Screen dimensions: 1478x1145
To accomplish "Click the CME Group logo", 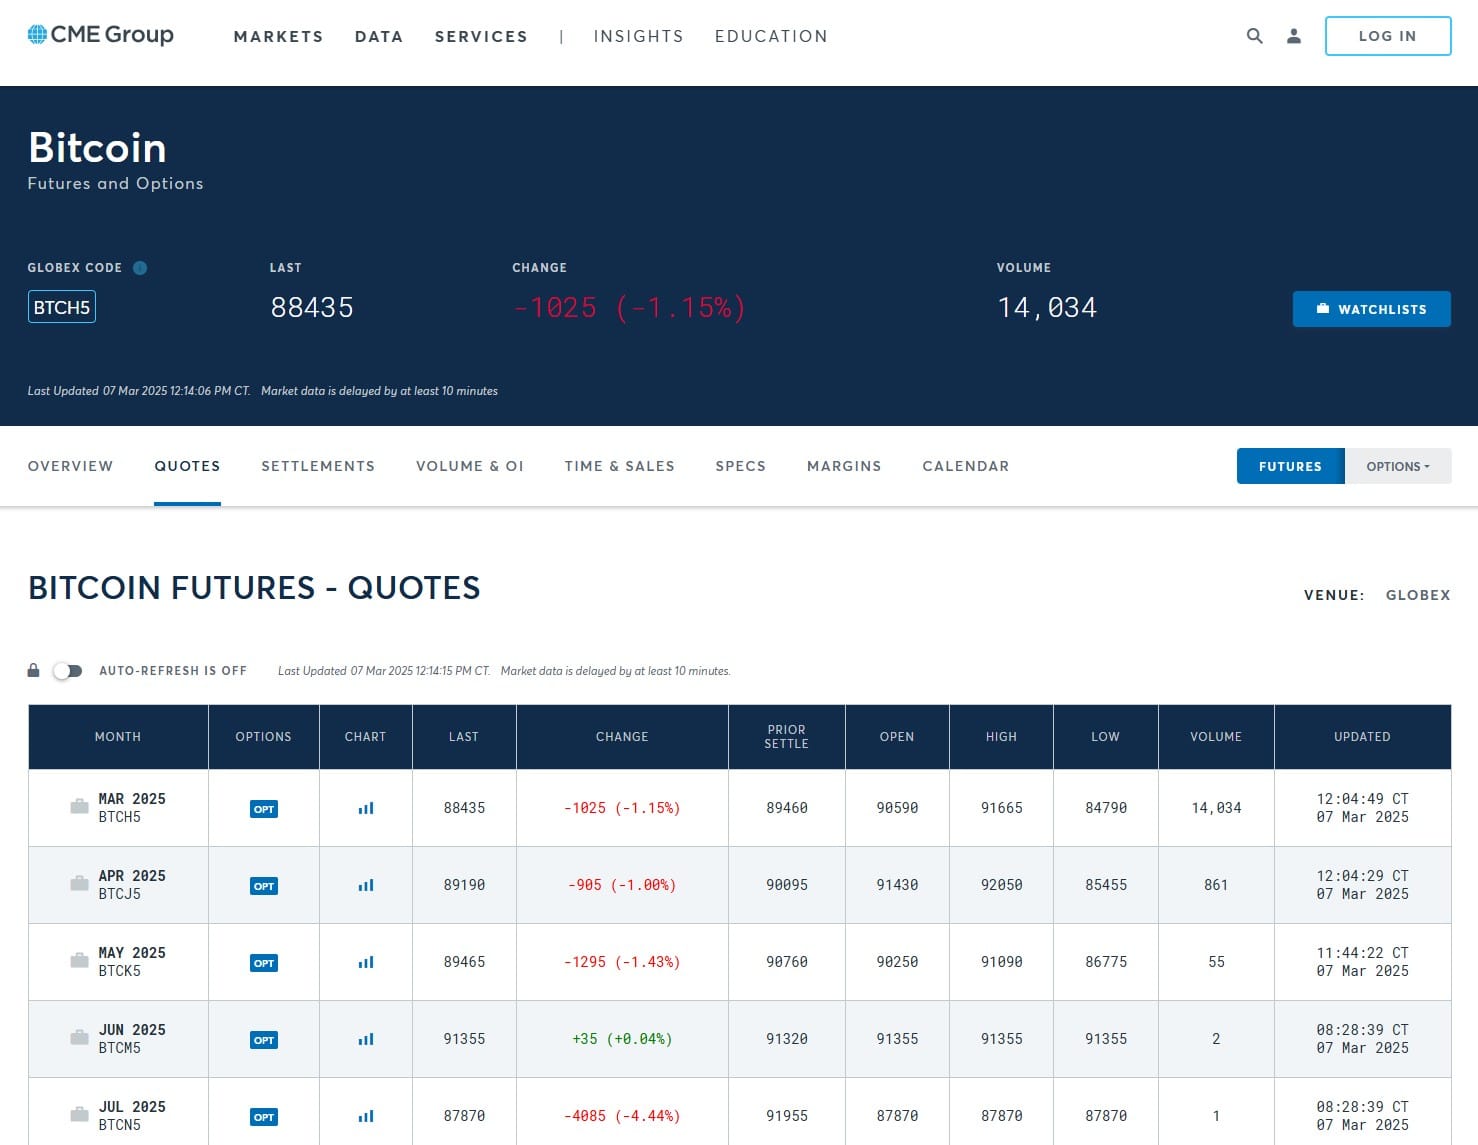I will coord(101,35).
